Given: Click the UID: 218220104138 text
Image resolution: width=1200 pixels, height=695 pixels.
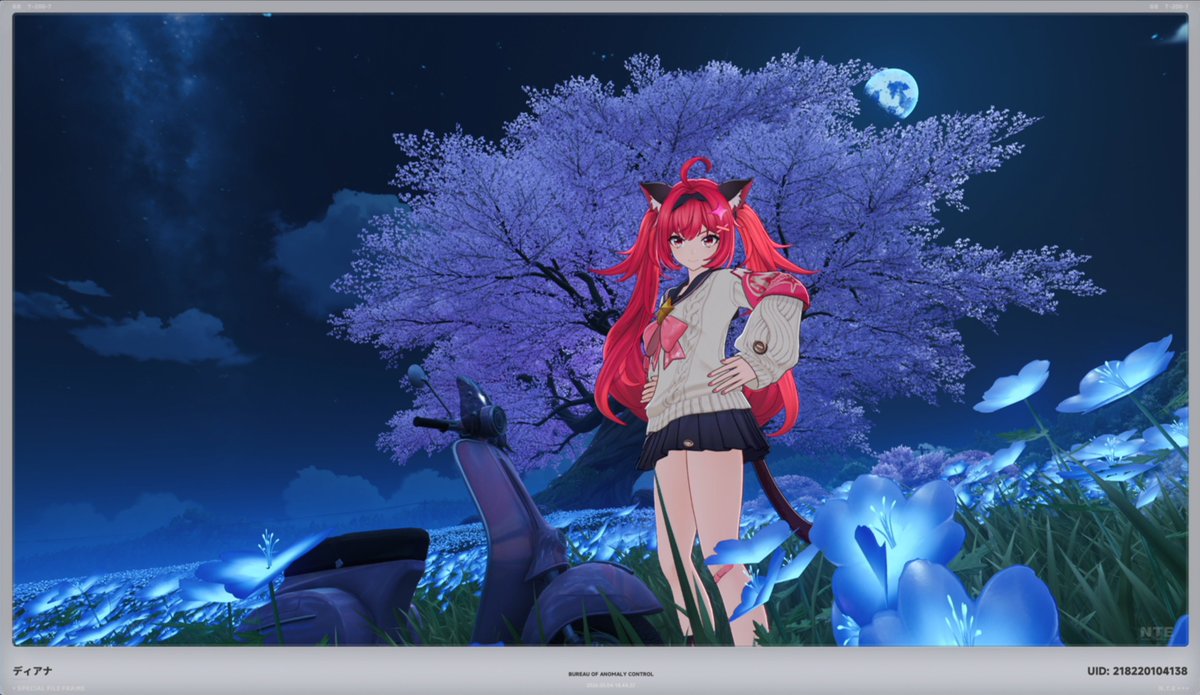Looking at the screenshot, I should coord(1137,671).
